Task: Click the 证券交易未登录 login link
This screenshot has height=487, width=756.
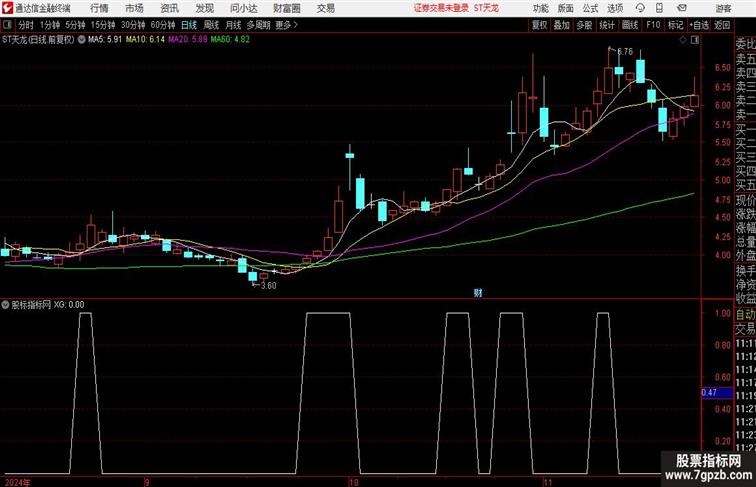Action: coord(441,8)
